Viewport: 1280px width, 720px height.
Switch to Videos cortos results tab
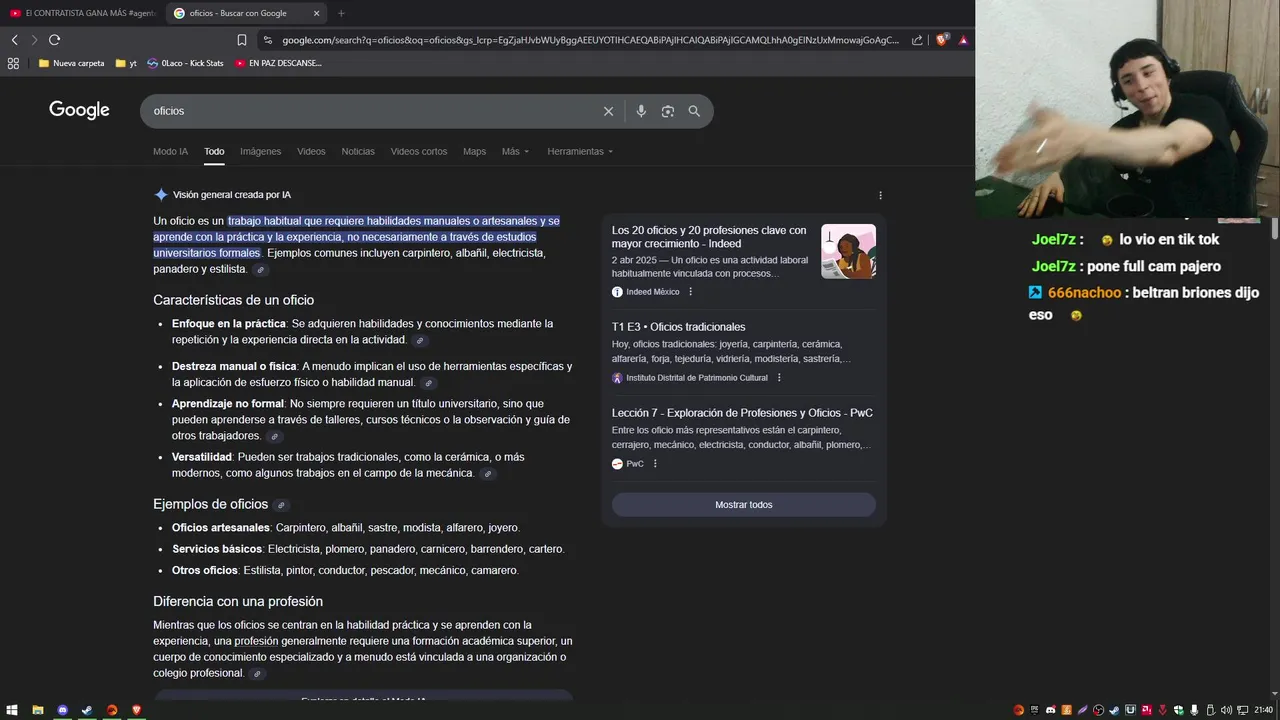(x=419, y=152)
